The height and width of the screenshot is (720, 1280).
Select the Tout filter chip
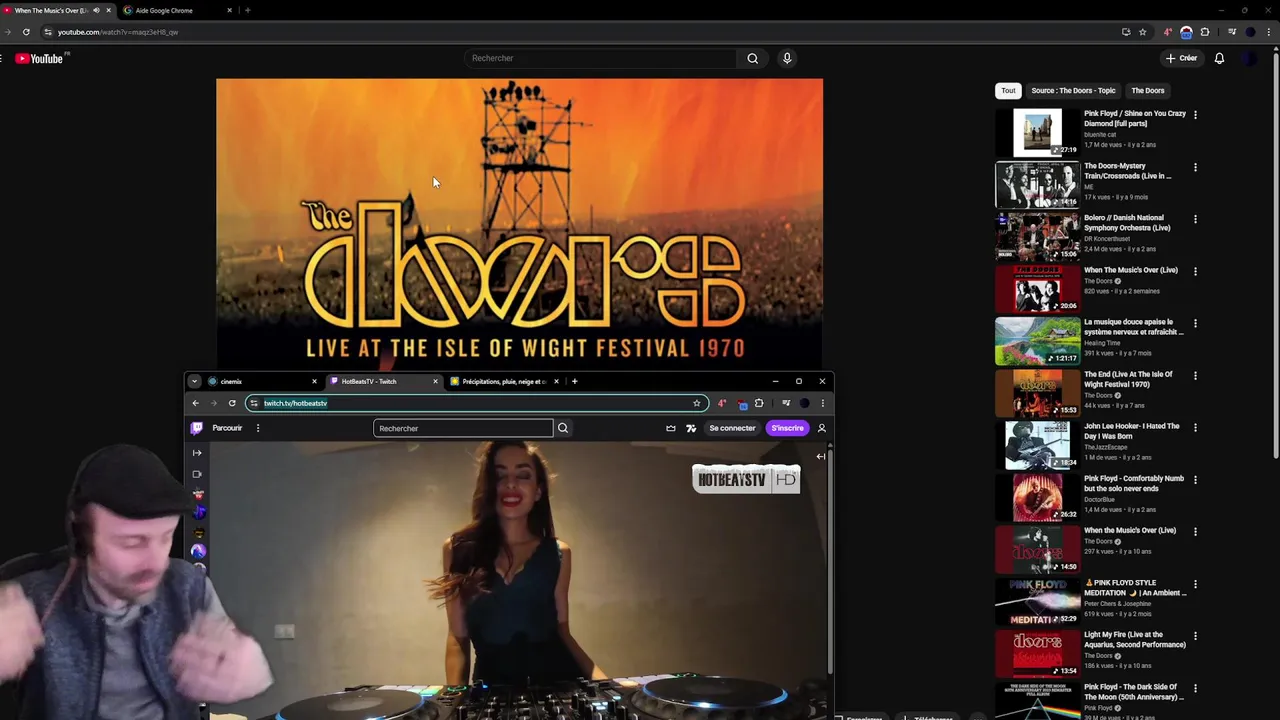[x=1008, y=90]
